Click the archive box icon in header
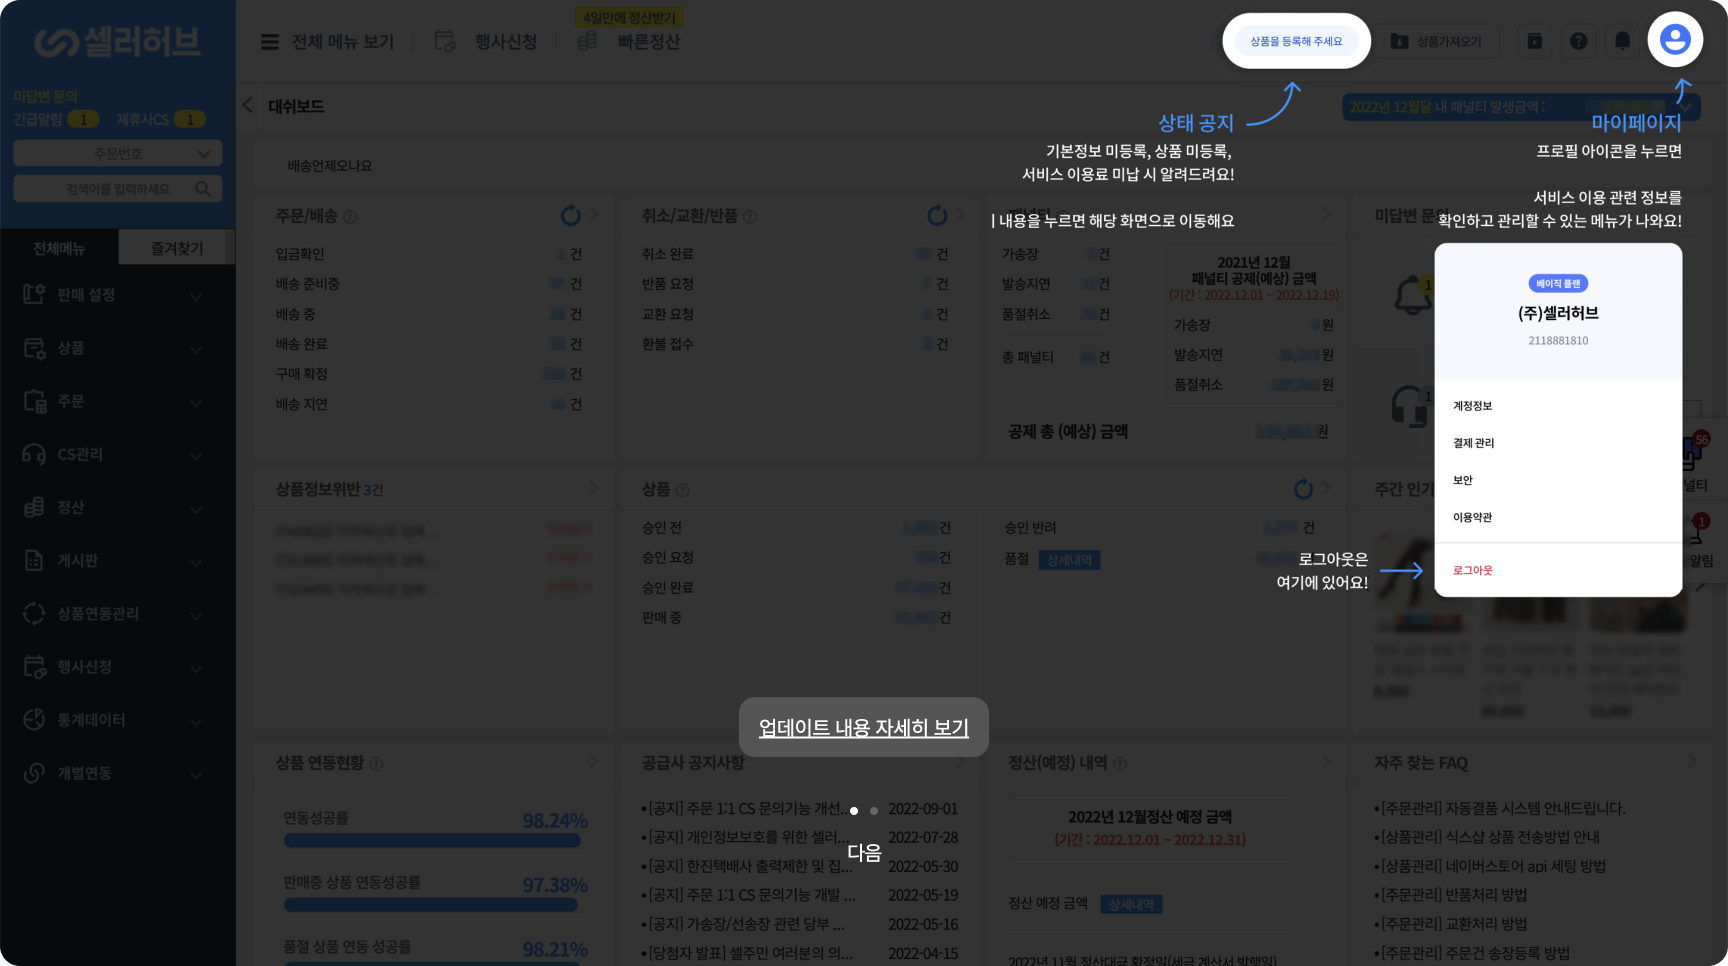This screenshot has height=966, width=1728. pyautogui.click(x=1534, y=41)
